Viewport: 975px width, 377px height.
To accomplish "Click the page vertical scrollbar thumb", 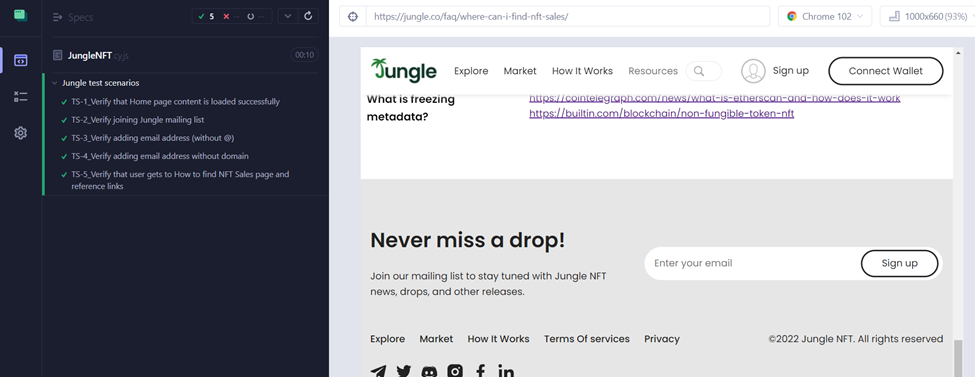I will (x=958, y=358).
